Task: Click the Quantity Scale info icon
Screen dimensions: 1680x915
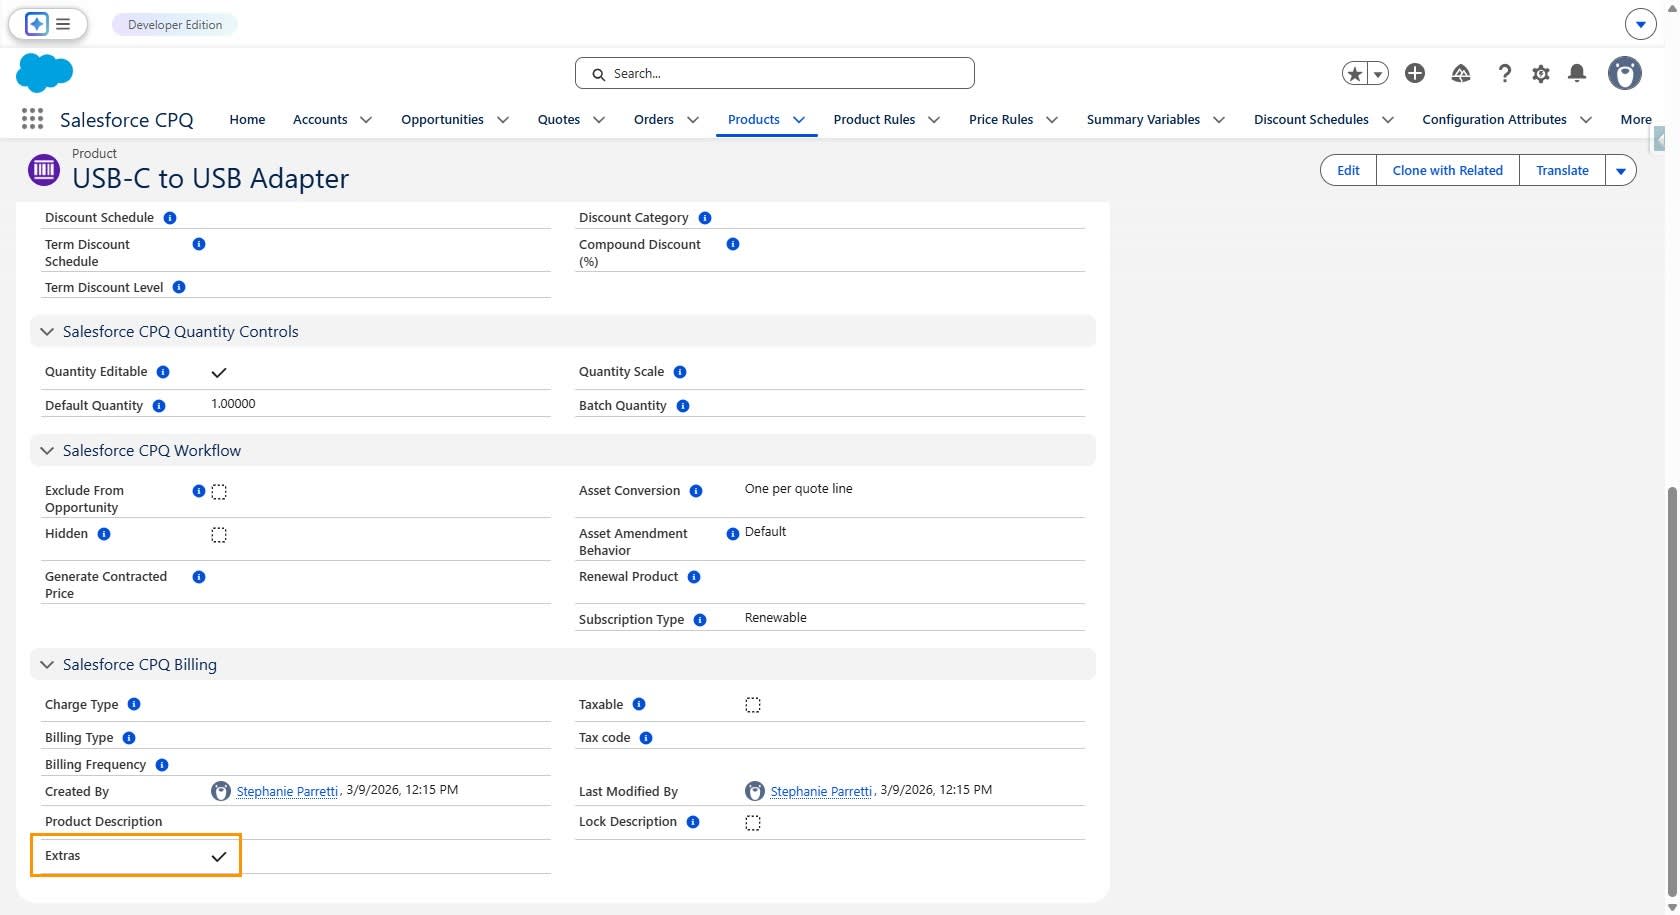Action: (680, 372)
